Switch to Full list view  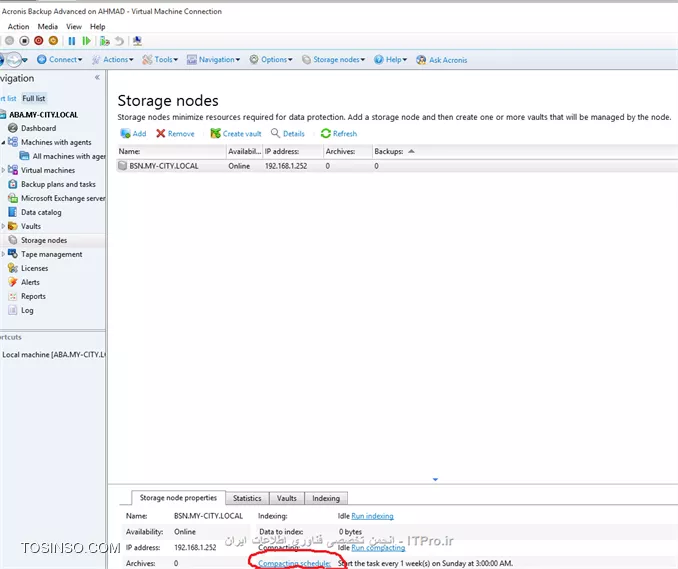pyautogui.click(x=34, y=99)
